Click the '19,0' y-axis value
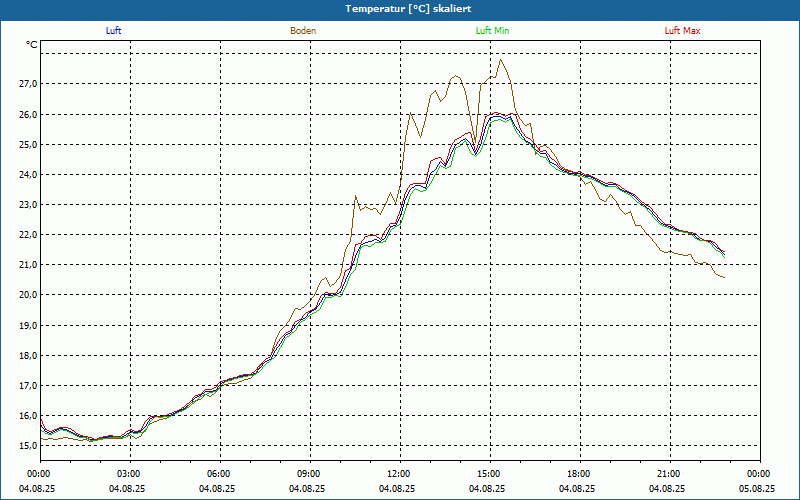Viewport: 800px width, 500px height. [28, 326]
